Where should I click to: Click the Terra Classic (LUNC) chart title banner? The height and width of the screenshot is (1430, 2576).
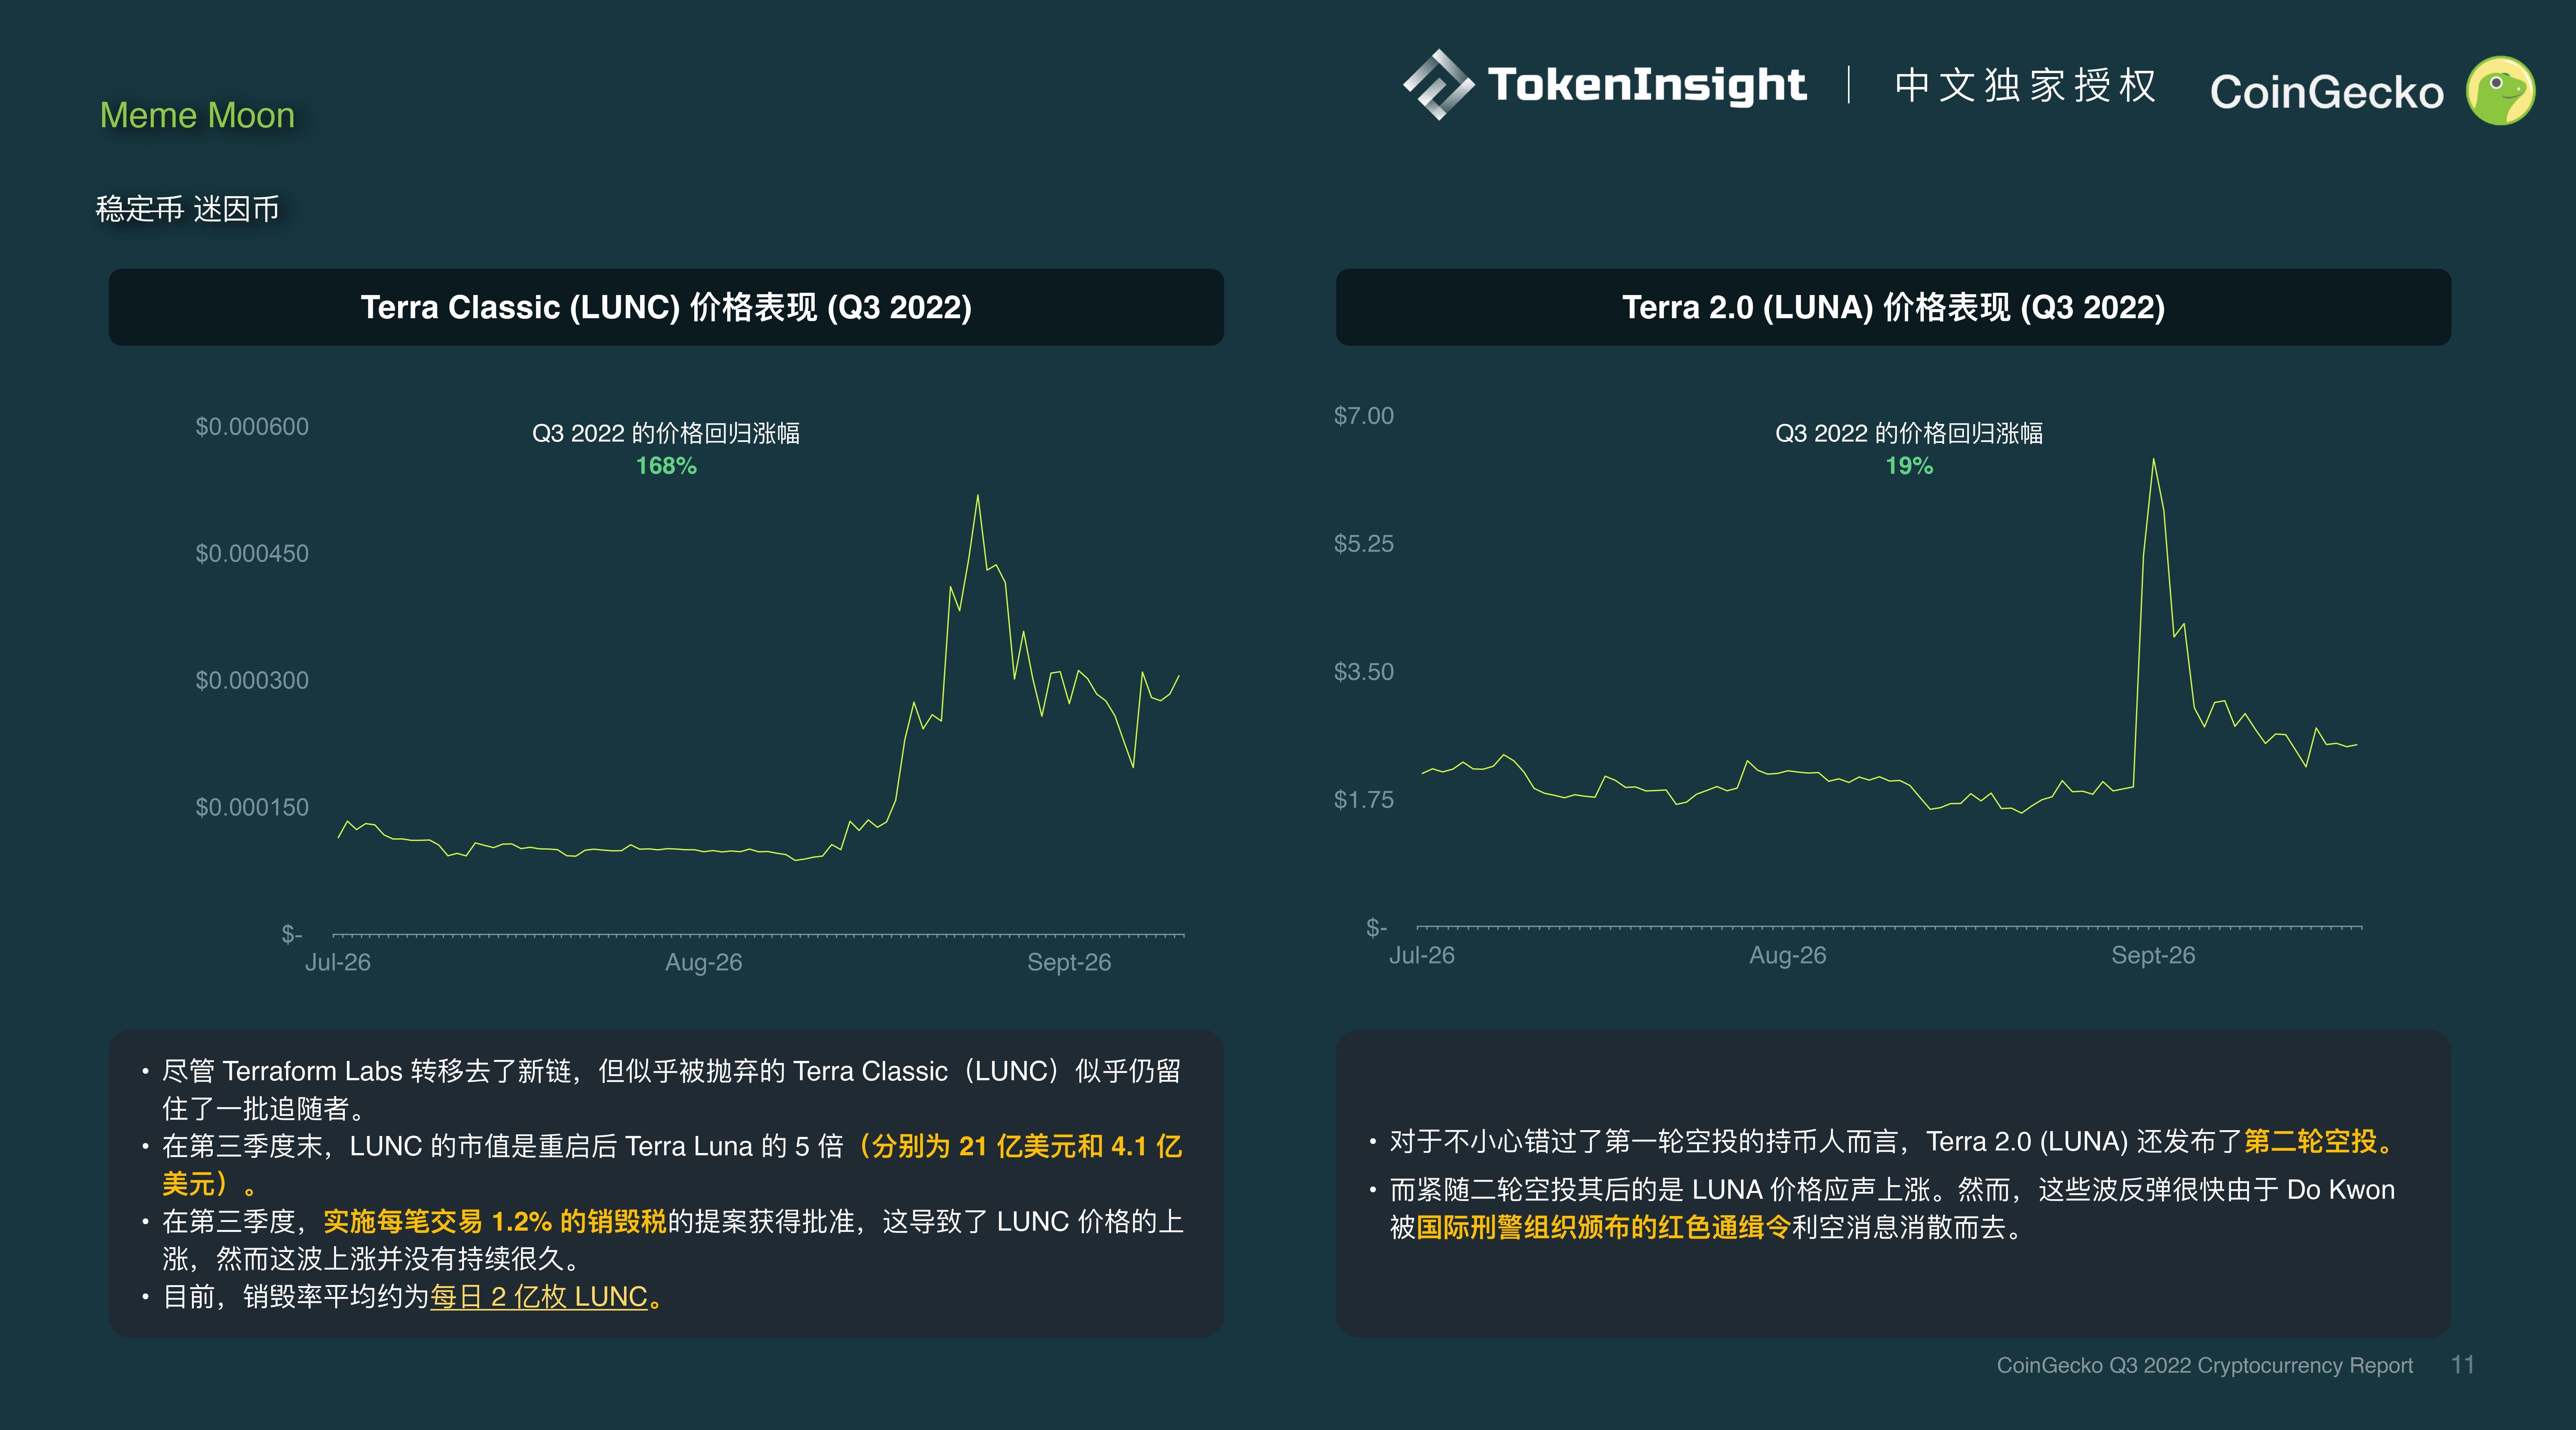(x=666, y=307)
